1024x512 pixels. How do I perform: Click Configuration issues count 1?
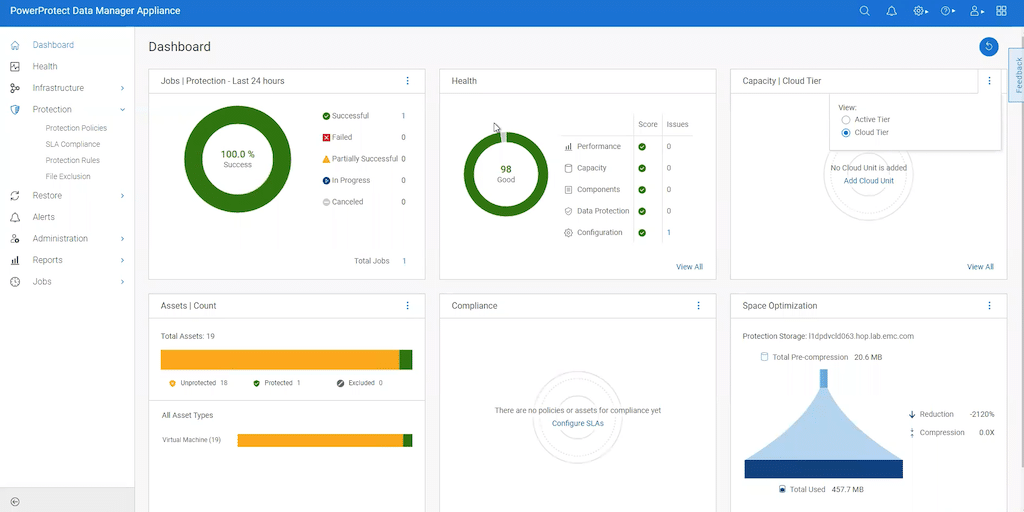pyautogui.click(x=669, y=232)
